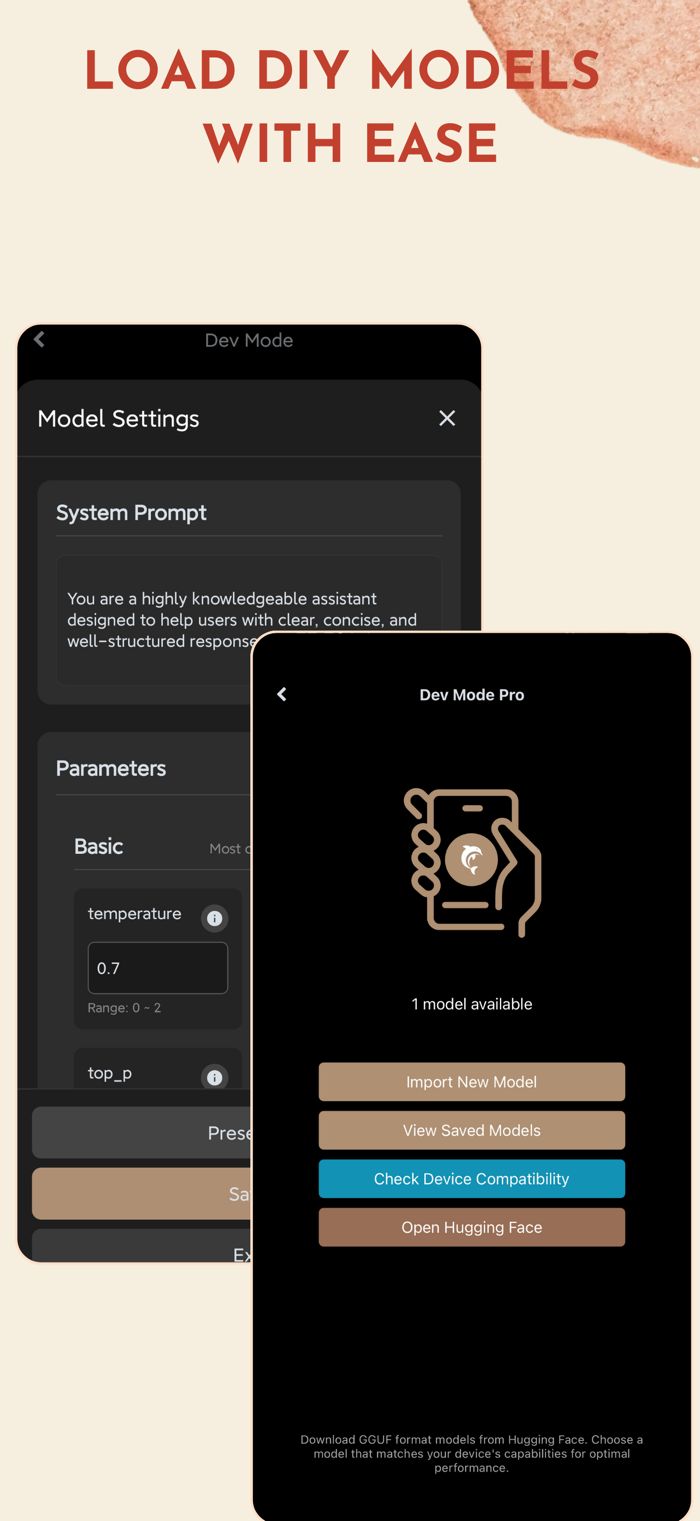Screen dimensions: 700x1521
Task: Open View Saved Models
Action: 472,1130
